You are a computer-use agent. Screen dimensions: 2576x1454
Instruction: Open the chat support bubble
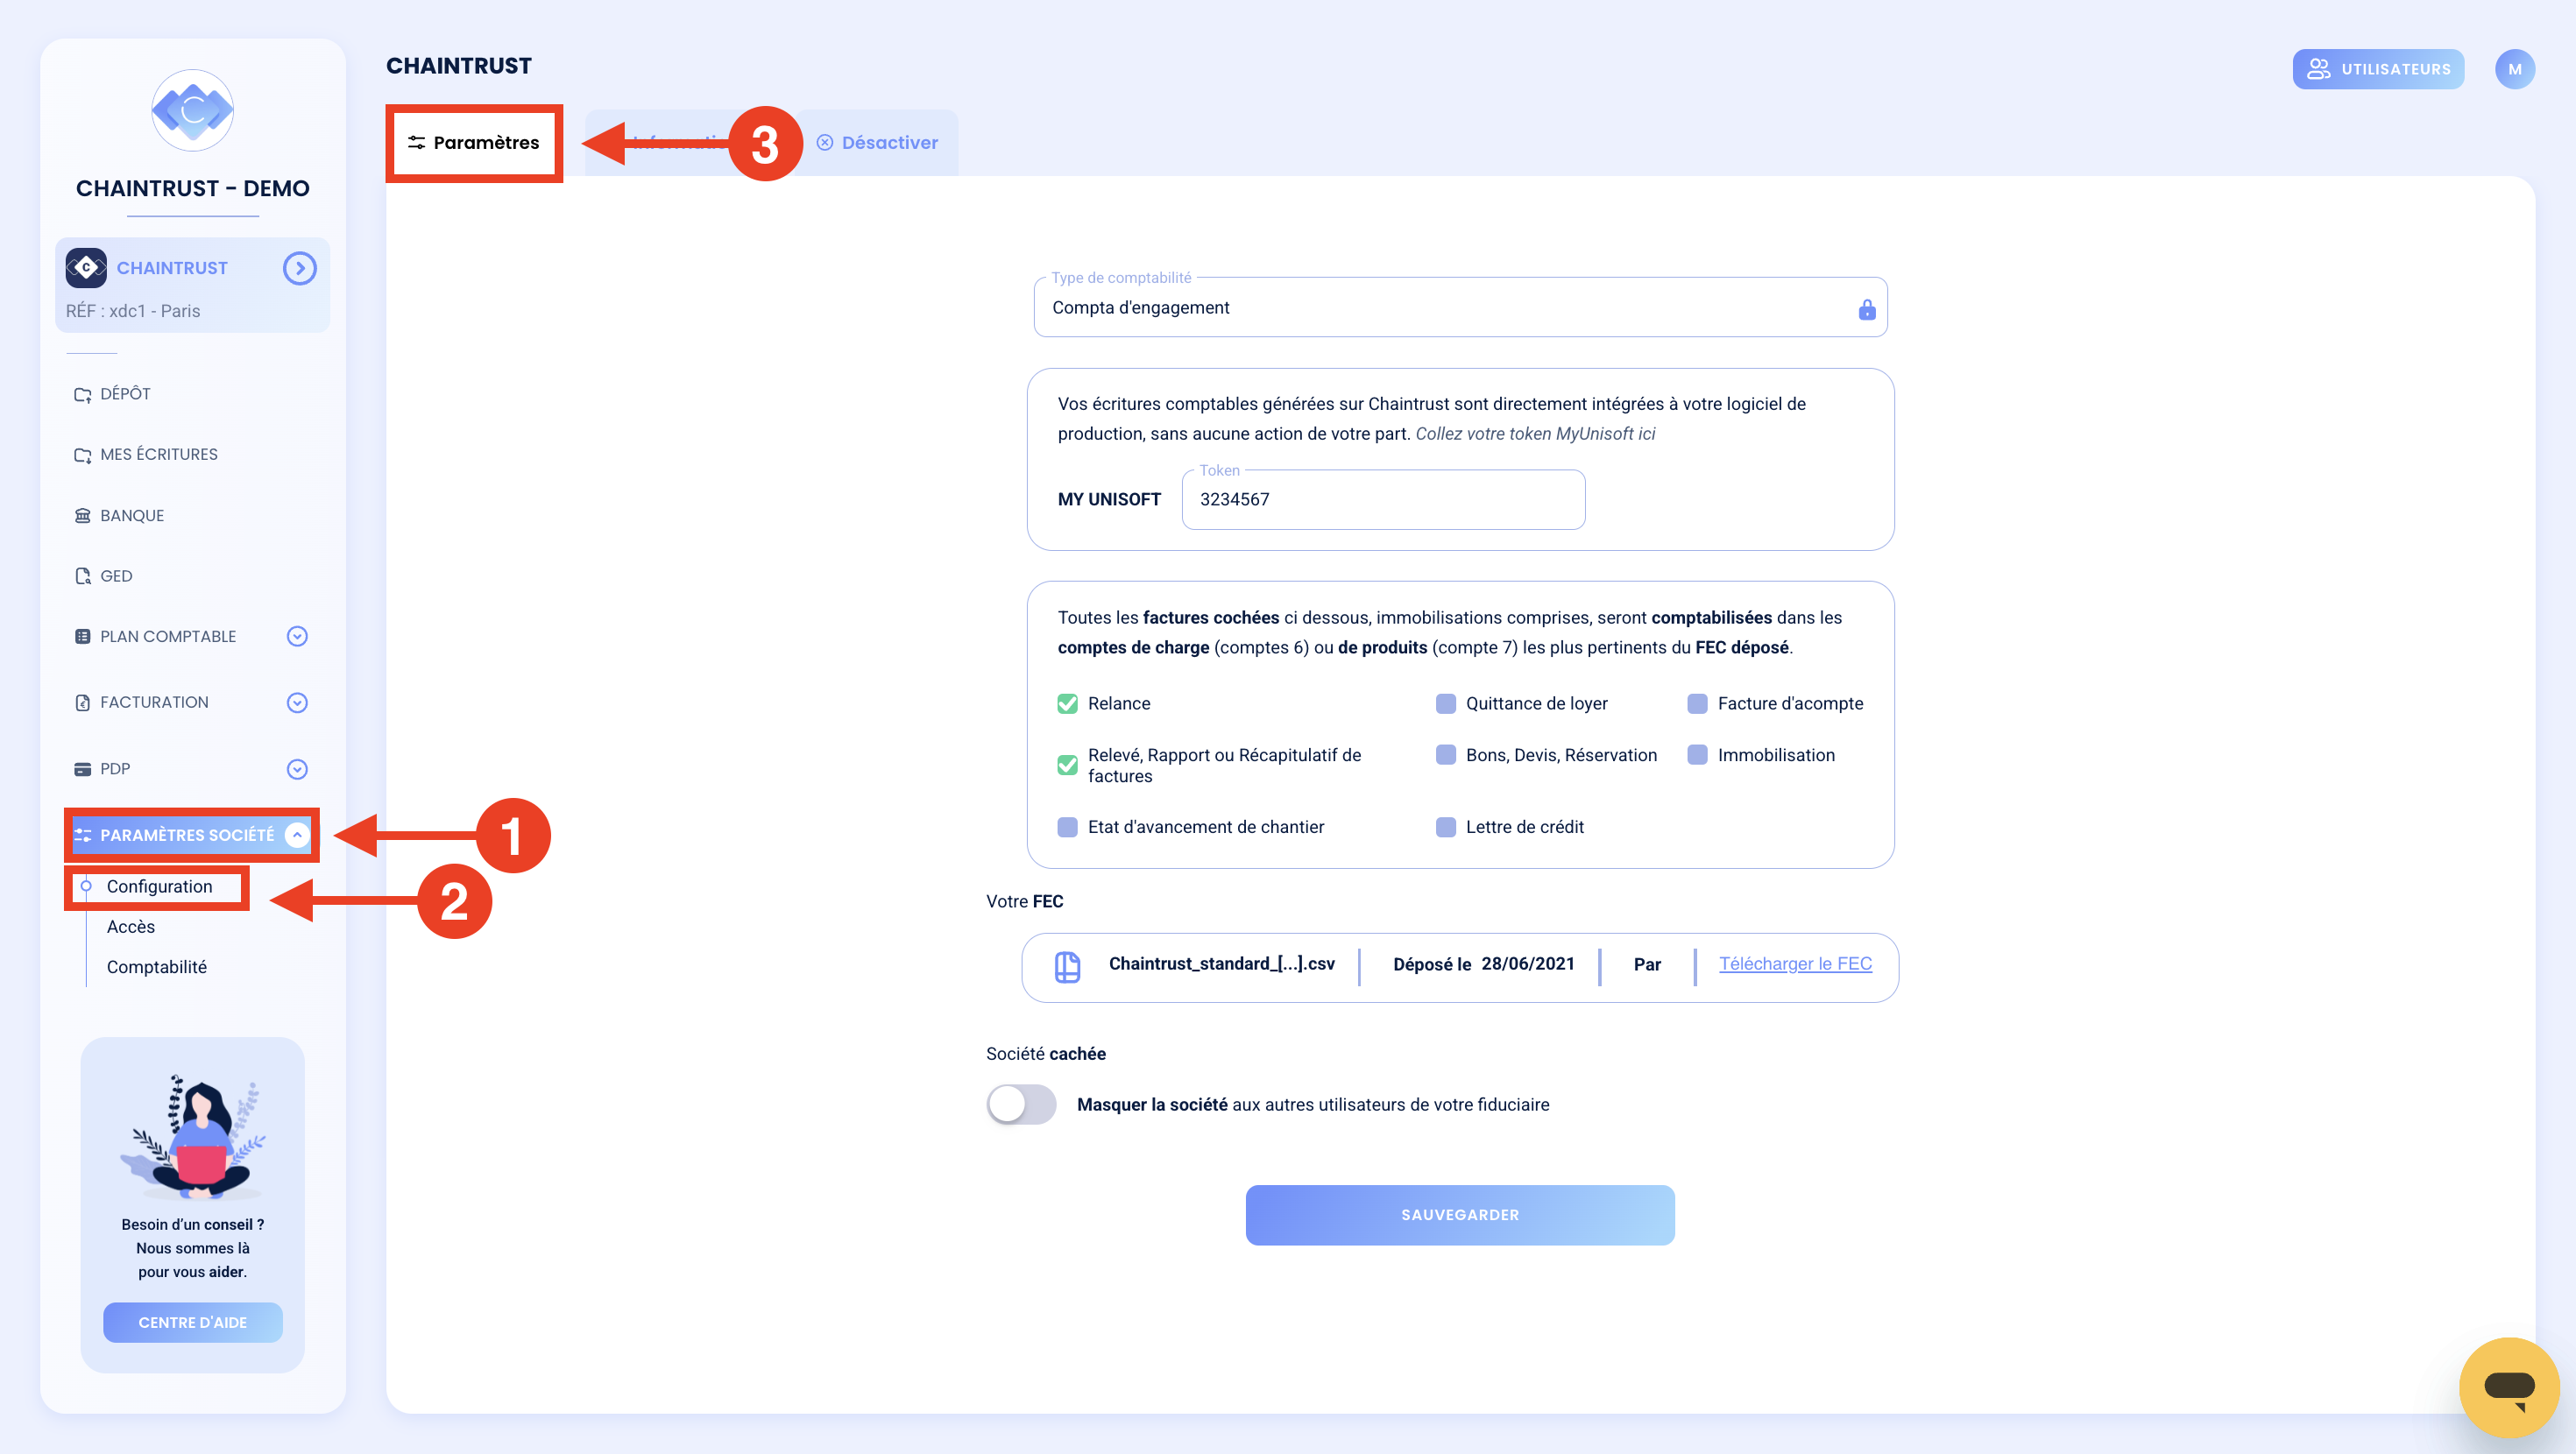point(2509,1387)
